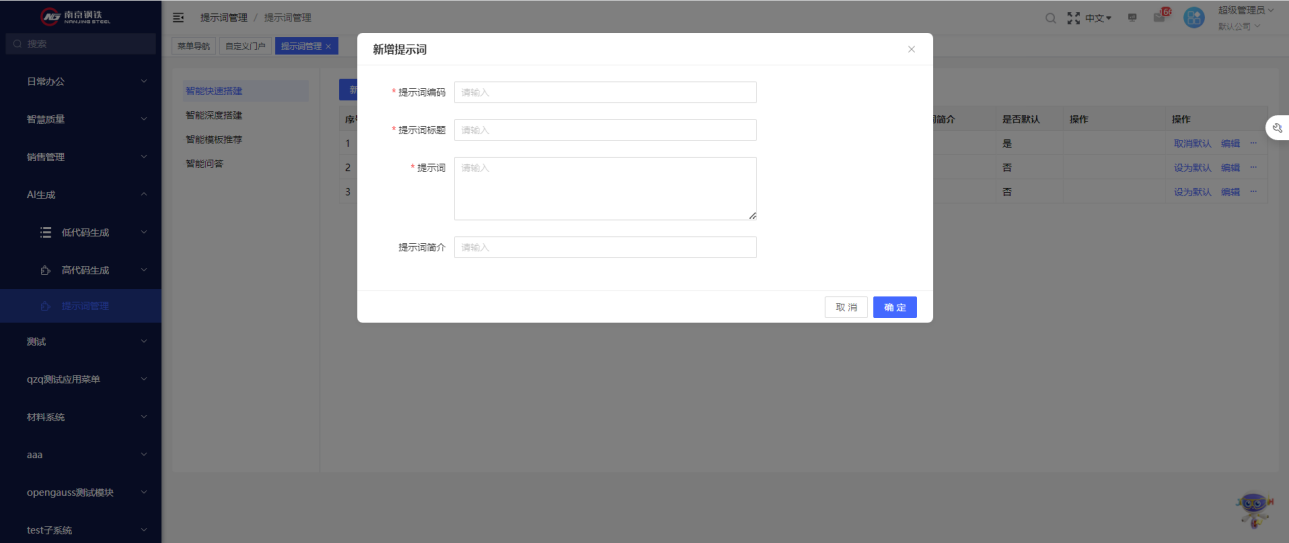
Task: Open the 超级管理员 user dropdown
Action: 1246,10
